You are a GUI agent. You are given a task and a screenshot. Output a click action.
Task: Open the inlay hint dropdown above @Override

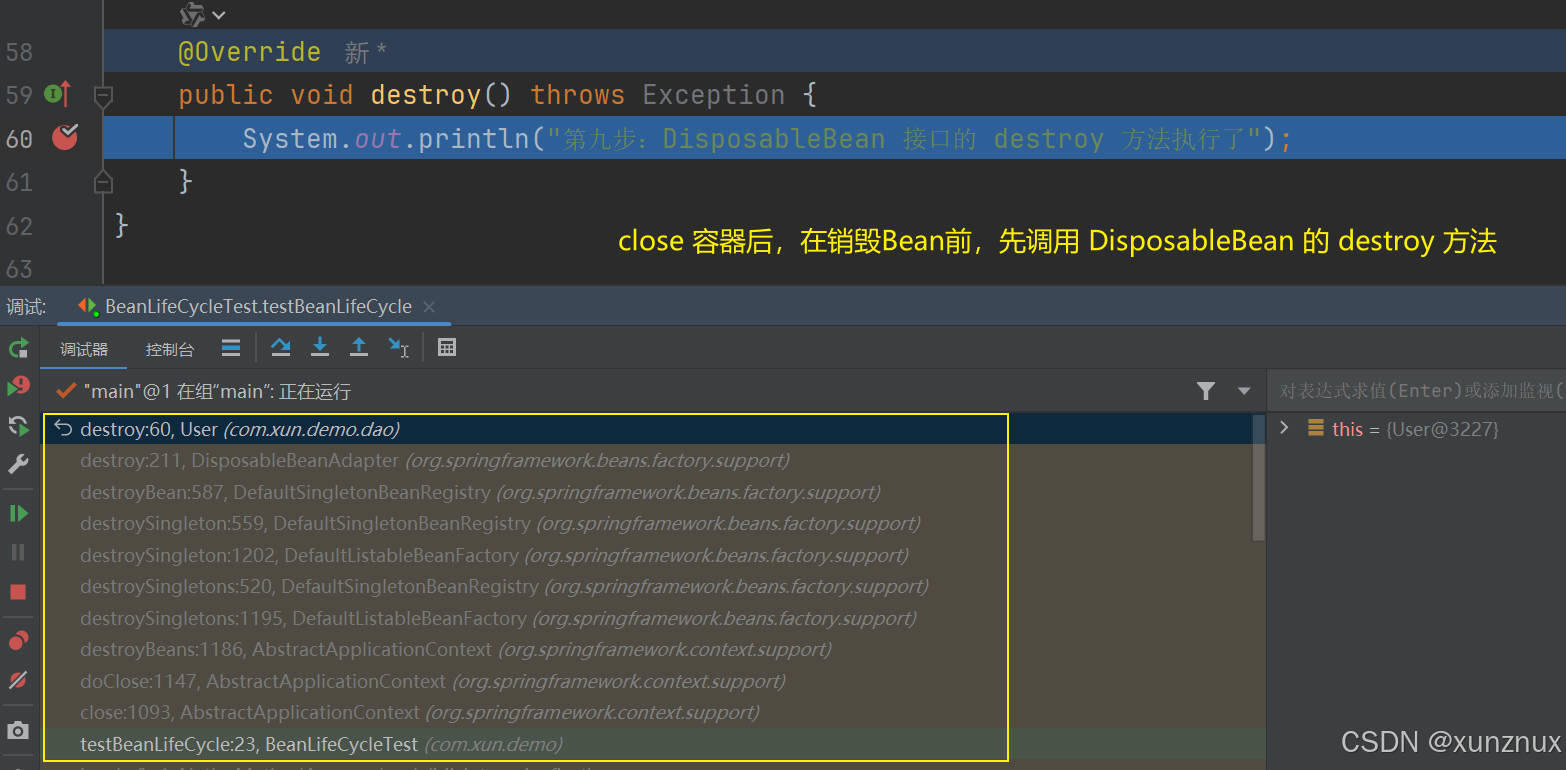click(203, 15)
